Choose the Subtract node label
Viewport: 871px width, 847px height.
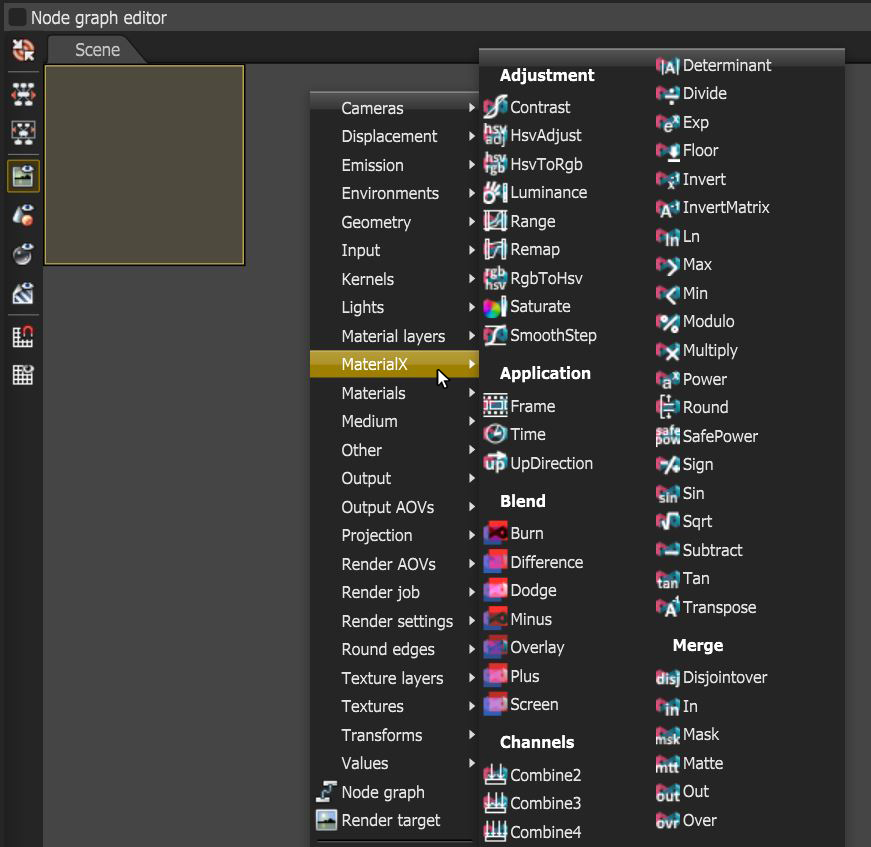coord(713,550)
